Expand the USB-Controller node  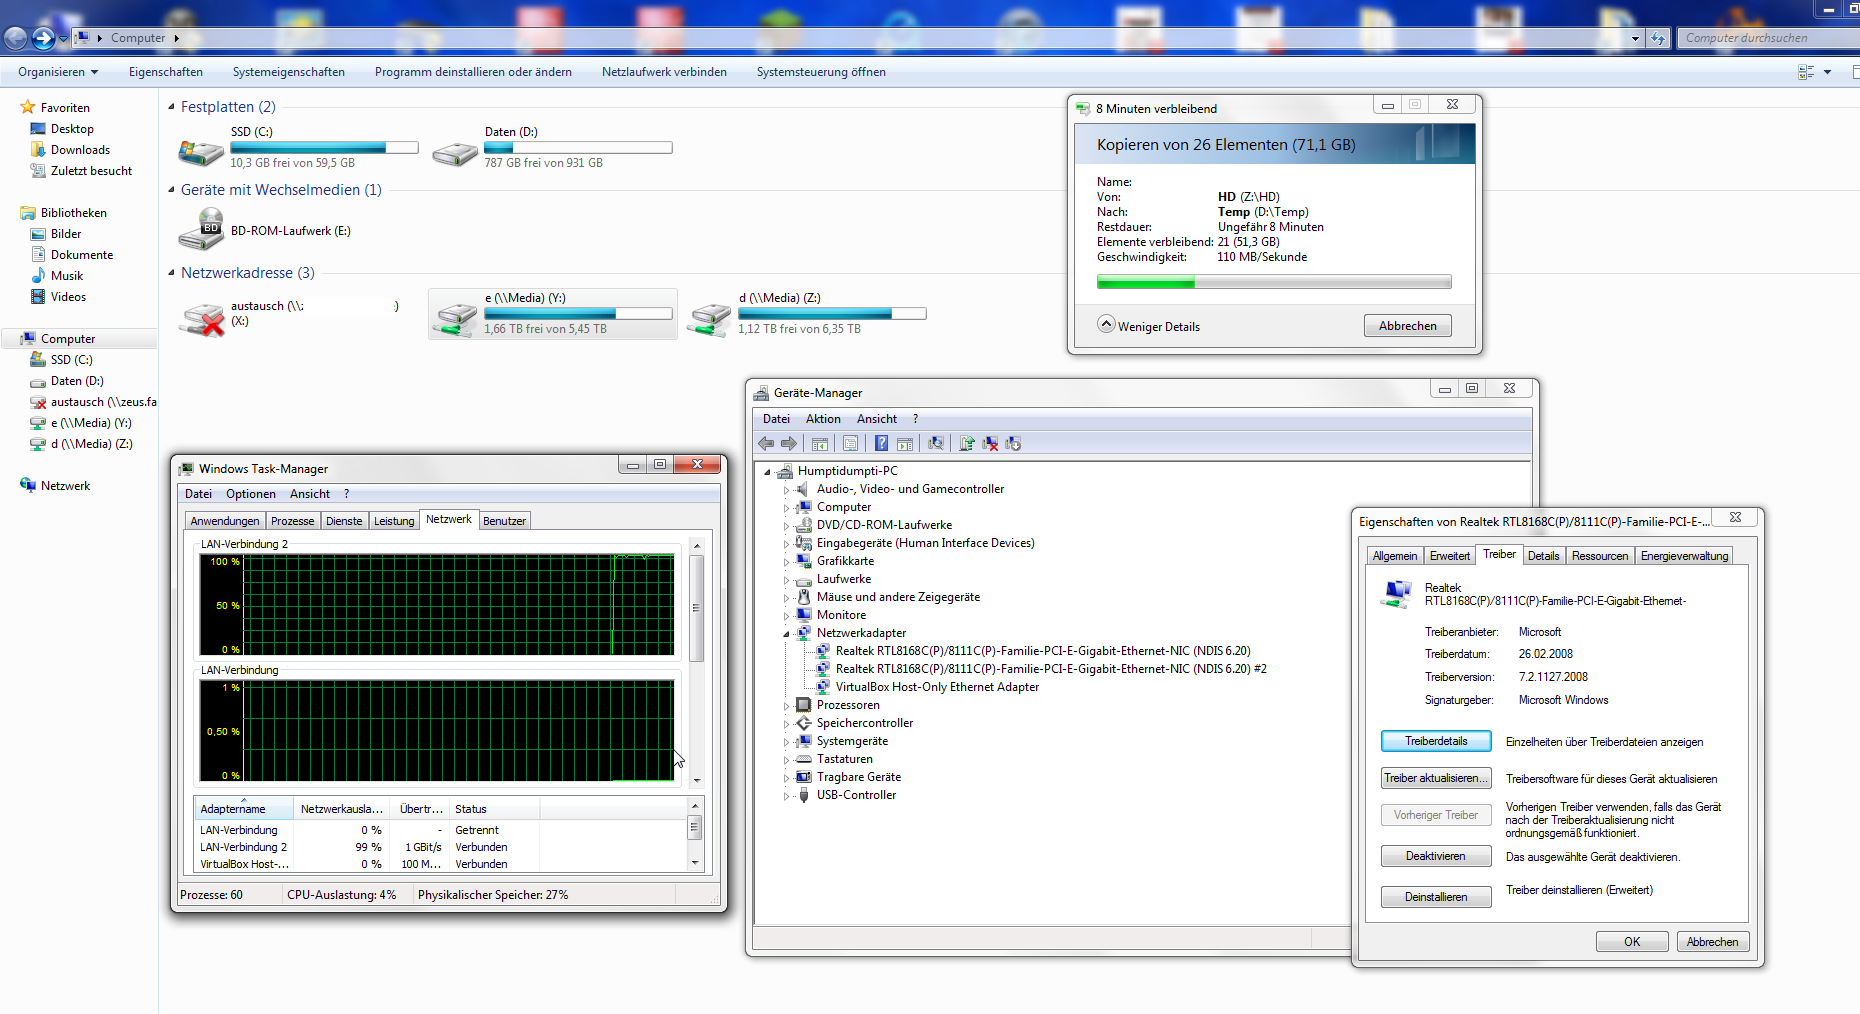786,796
